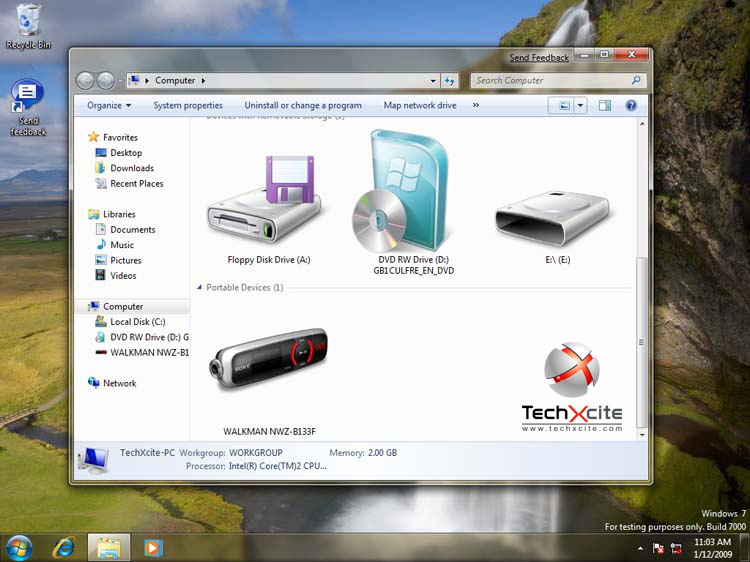Open the Recycle Bin desktop icon
The image size is (750, 562).
pyautogui.click(x=28, y=26)
